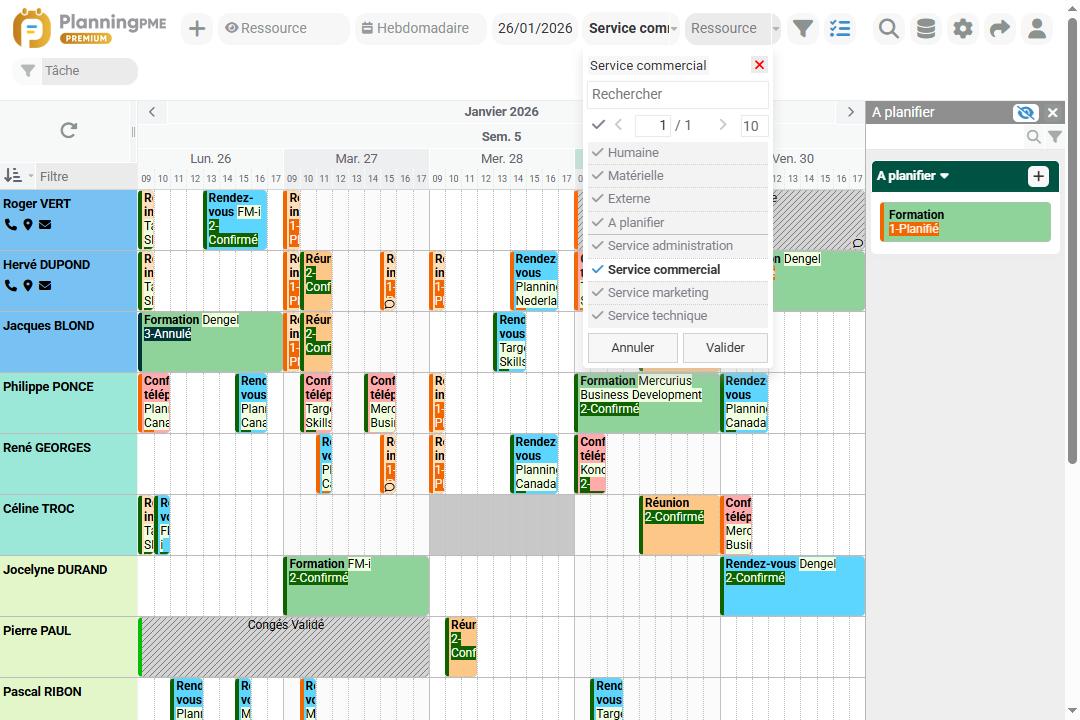This screenshot has width=1080, height=720.
Task: Open the user profile icon
Action: [x=1037, y=29]
